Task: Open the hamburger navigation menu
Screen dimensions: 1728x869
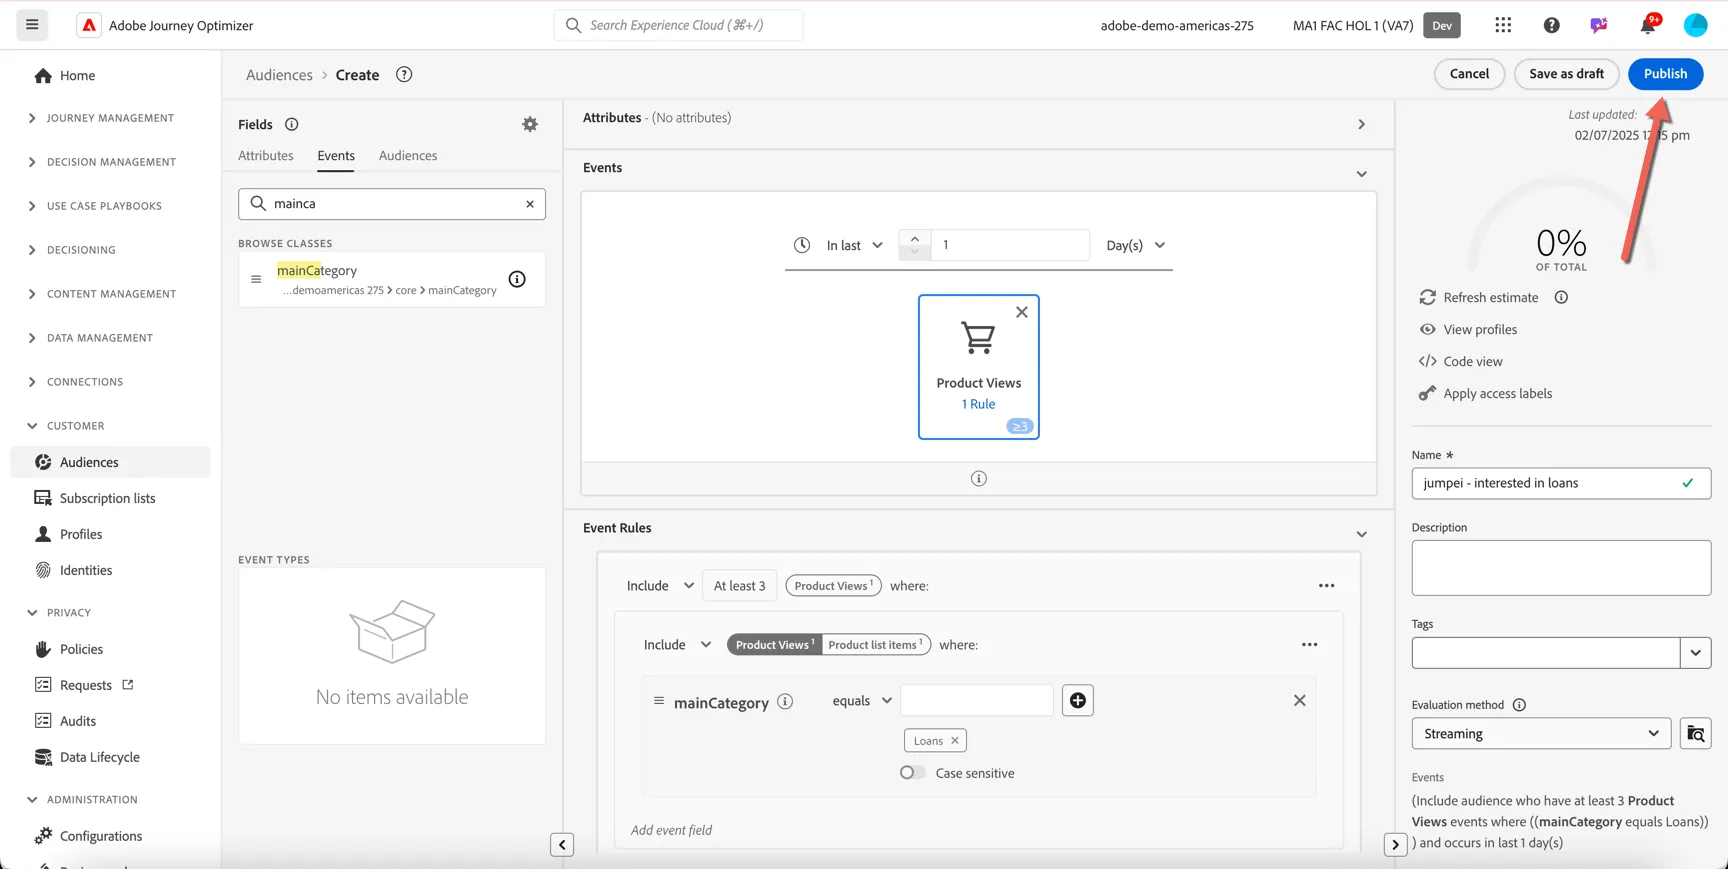Action: pyautogui.click(x=32, y=25)
